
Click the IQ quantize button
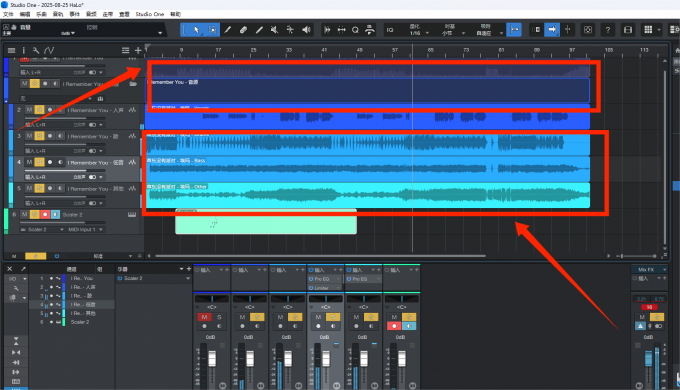click(390, 29)
